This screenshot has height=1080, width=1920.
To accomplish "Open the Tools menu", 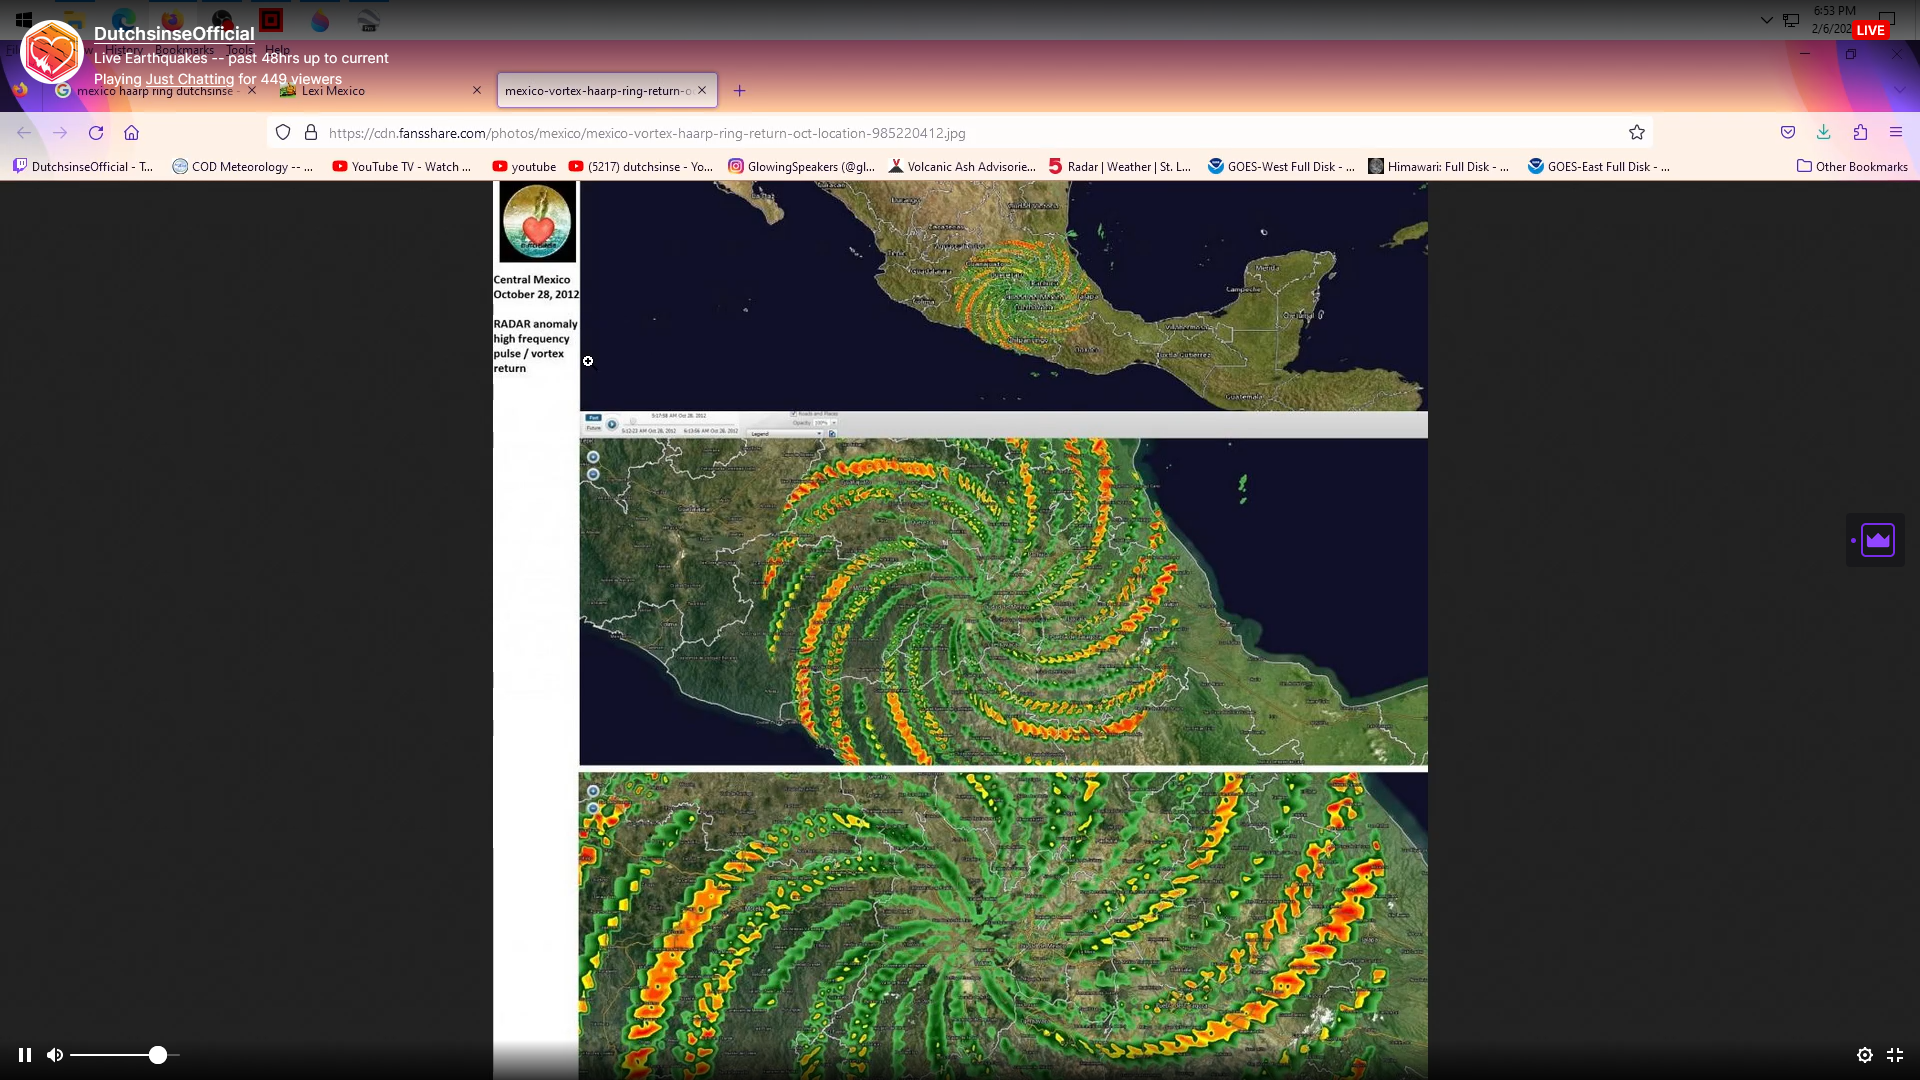I will (240, 50).
